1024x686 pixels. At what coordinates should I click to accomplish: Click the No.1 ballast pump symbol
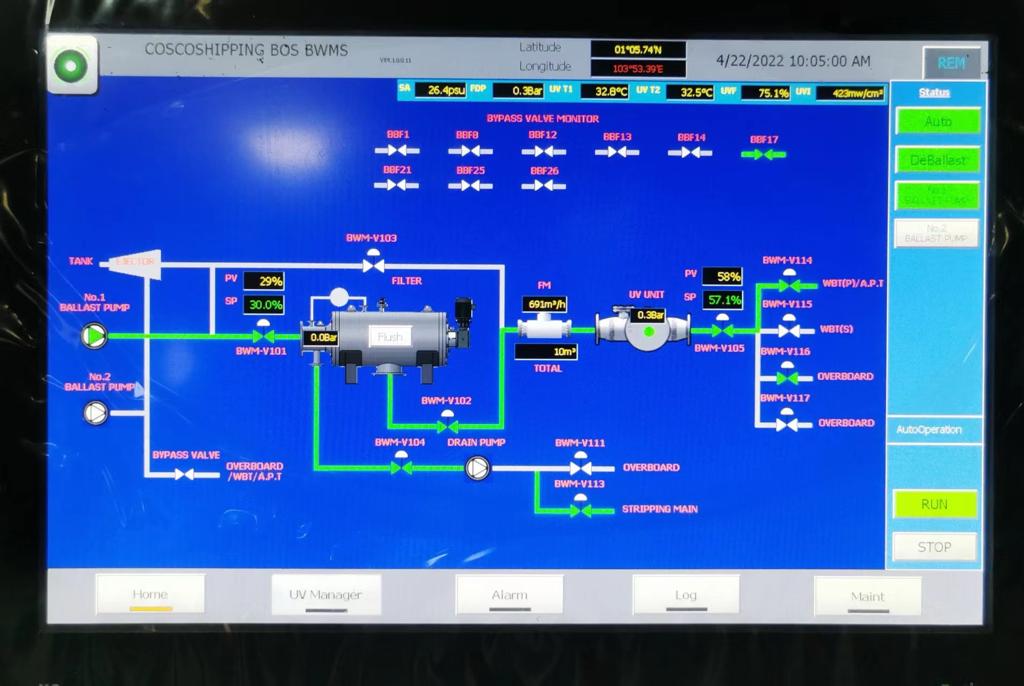tap(95, 336)
